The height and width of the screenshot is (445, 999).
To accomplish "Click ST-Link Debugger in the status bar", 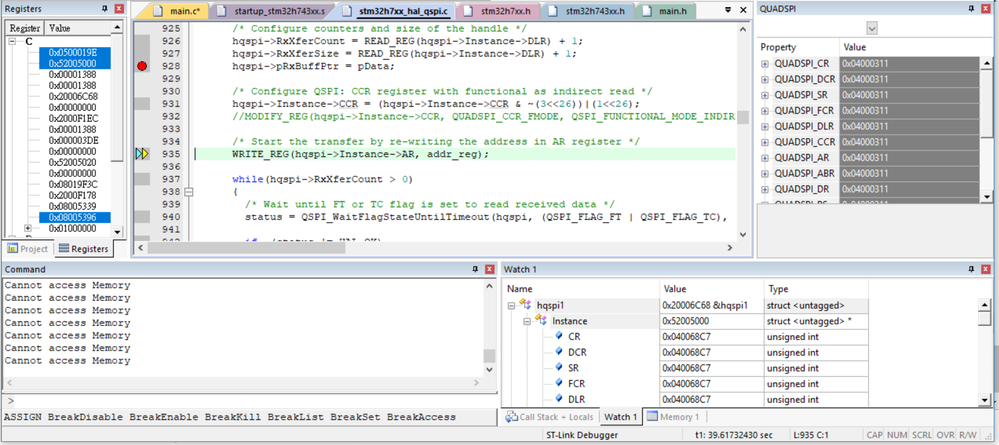I will point(582,435).
